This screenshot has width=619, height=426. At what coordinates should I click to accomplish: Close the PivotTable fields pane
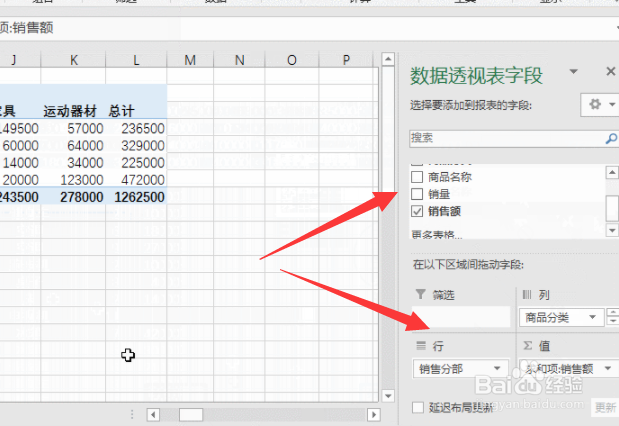point(610,71)
